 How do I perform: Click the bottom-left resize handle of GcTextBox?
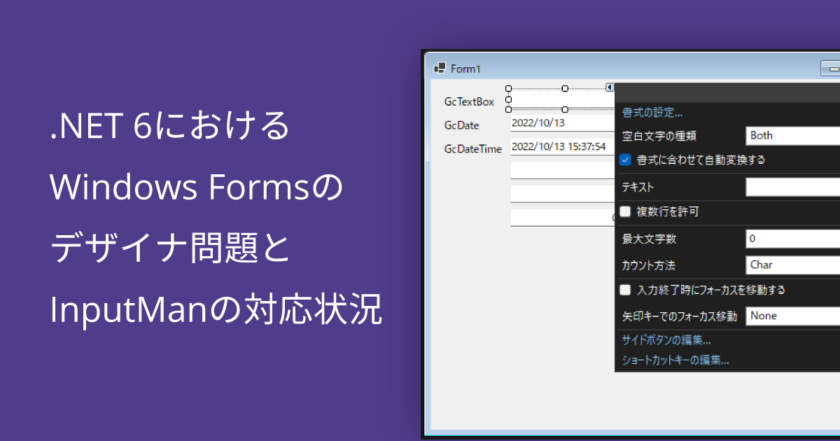click(x=508, y=109)
